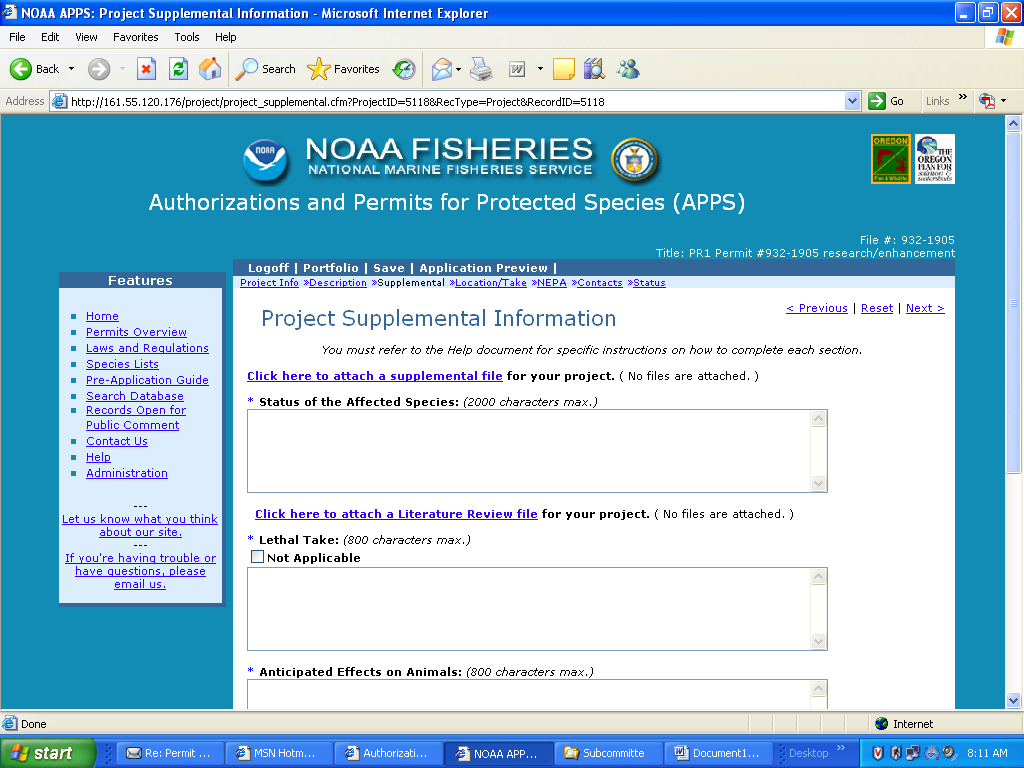1024x768 pixels.
Task: Click the page vertical scrollbar thumb
Action: pyautogui.click(x=1013, y=302)
